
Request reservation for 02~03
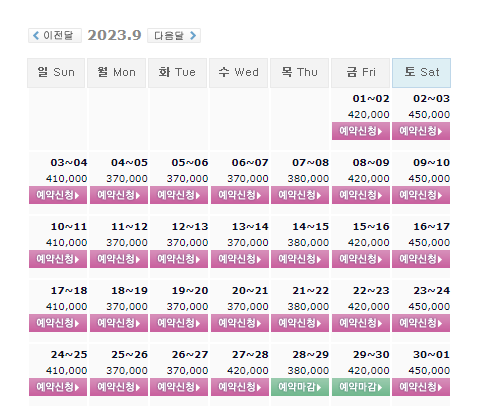pos(421,131)
